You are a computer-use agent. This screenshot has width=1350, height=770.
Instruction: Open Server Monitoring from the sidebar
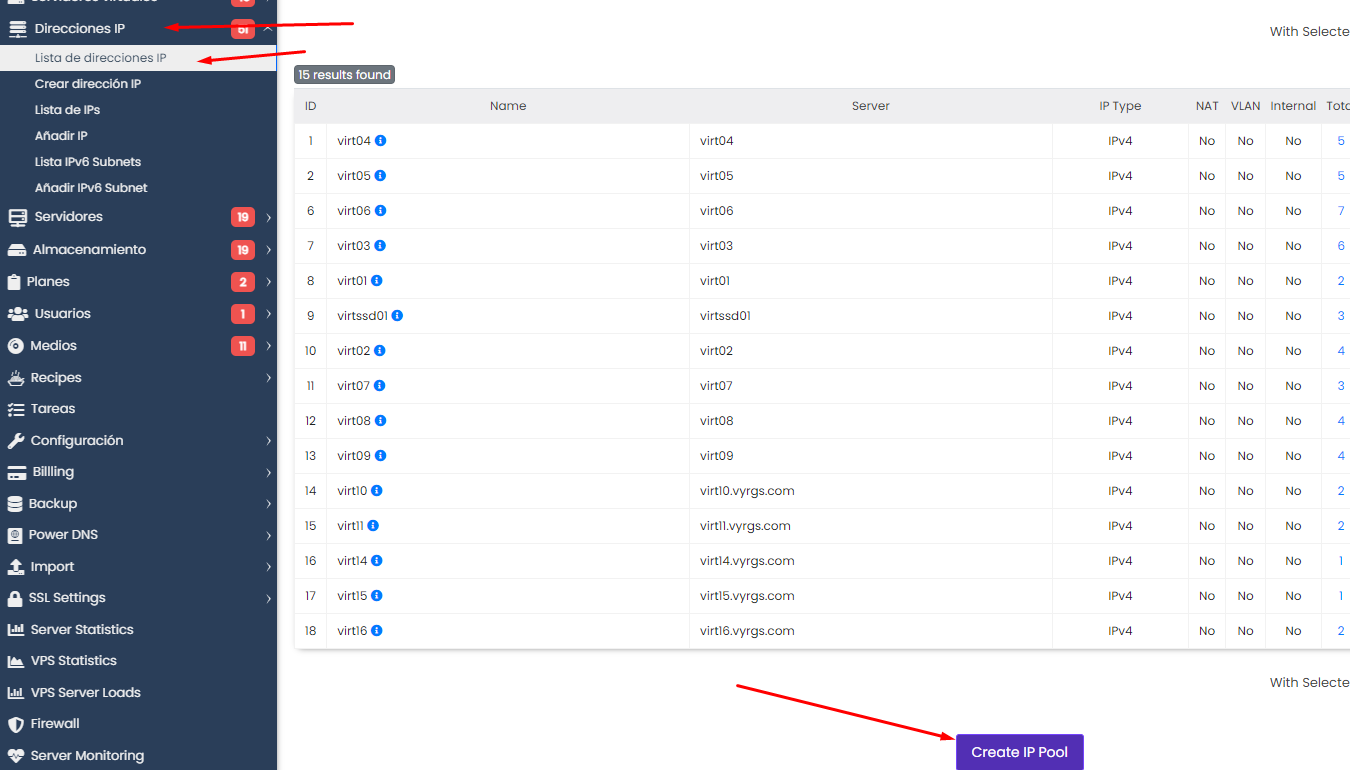87,756
